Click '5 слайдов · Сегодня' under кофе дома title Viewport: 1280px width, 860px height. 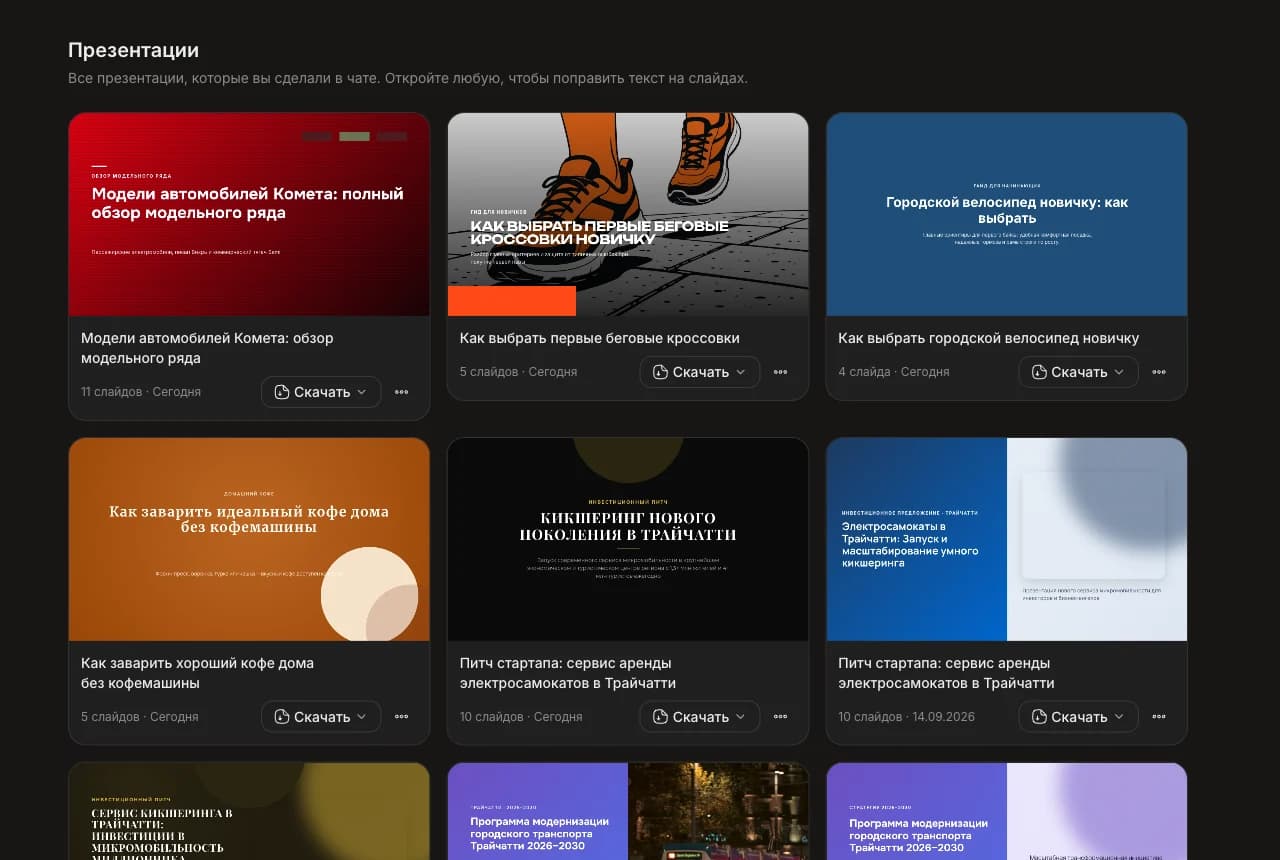tap(140, 717)
